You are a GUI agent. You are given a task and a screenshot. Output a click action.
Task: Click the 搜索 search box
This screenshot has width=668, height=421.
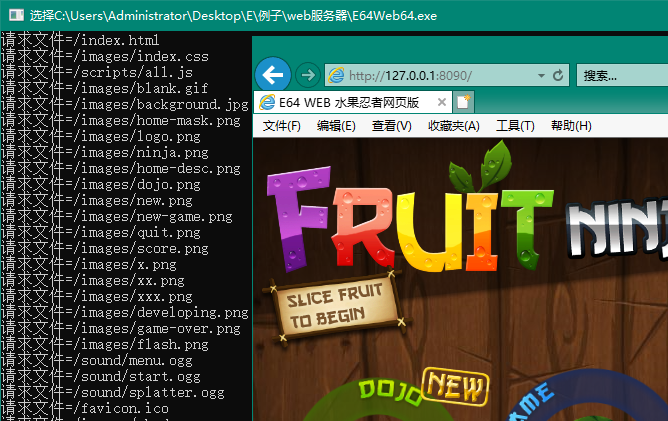pos(620,76)
